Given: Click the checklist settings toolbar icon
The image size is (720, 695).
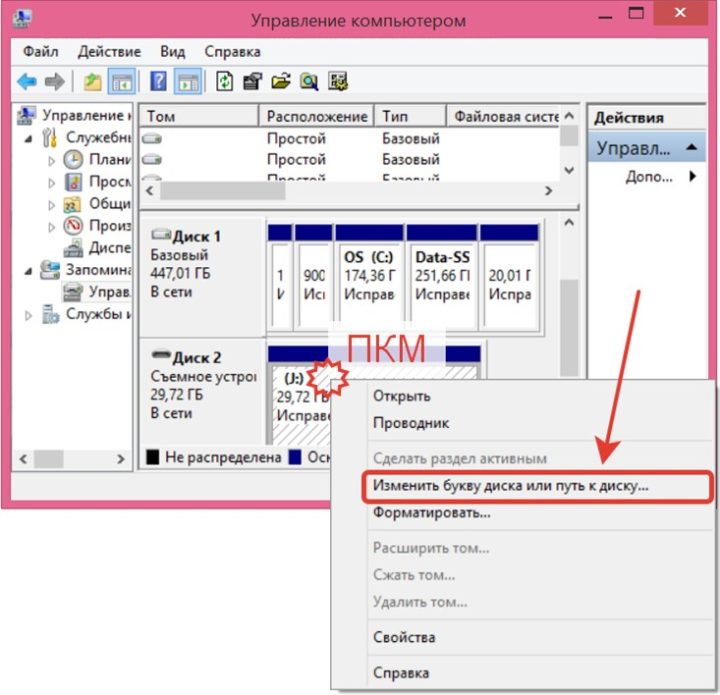Looking at the screenshot, I should [338, 82].
